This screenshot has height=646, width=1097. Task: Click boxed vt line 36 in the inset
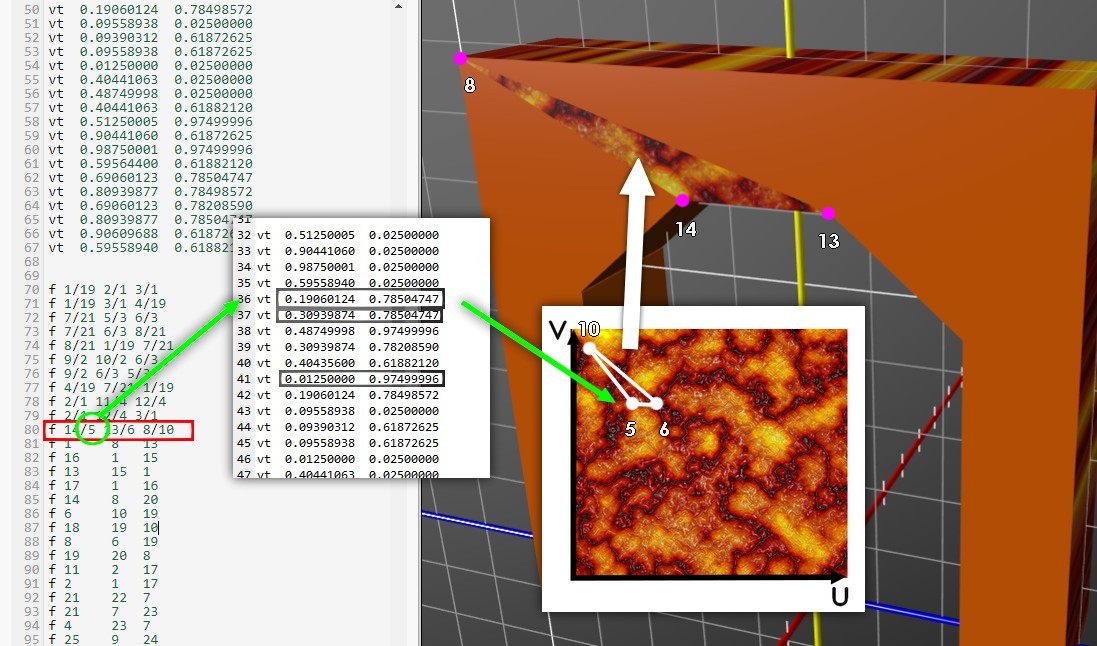click(362, 297)
